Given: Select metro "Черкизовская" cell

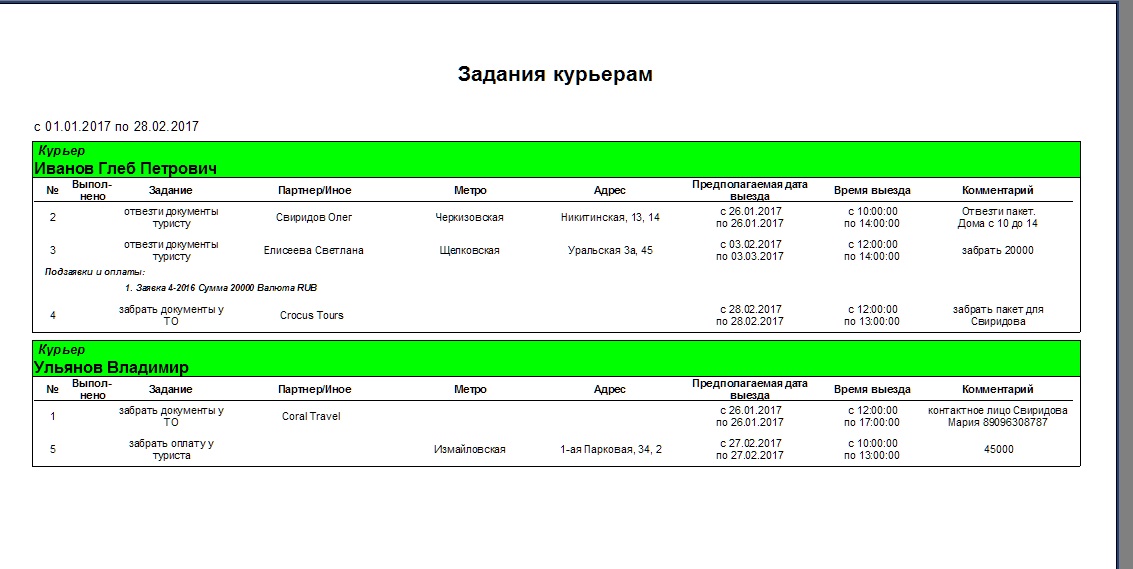Looking at the screenshot, I should [x=470, y=218].
